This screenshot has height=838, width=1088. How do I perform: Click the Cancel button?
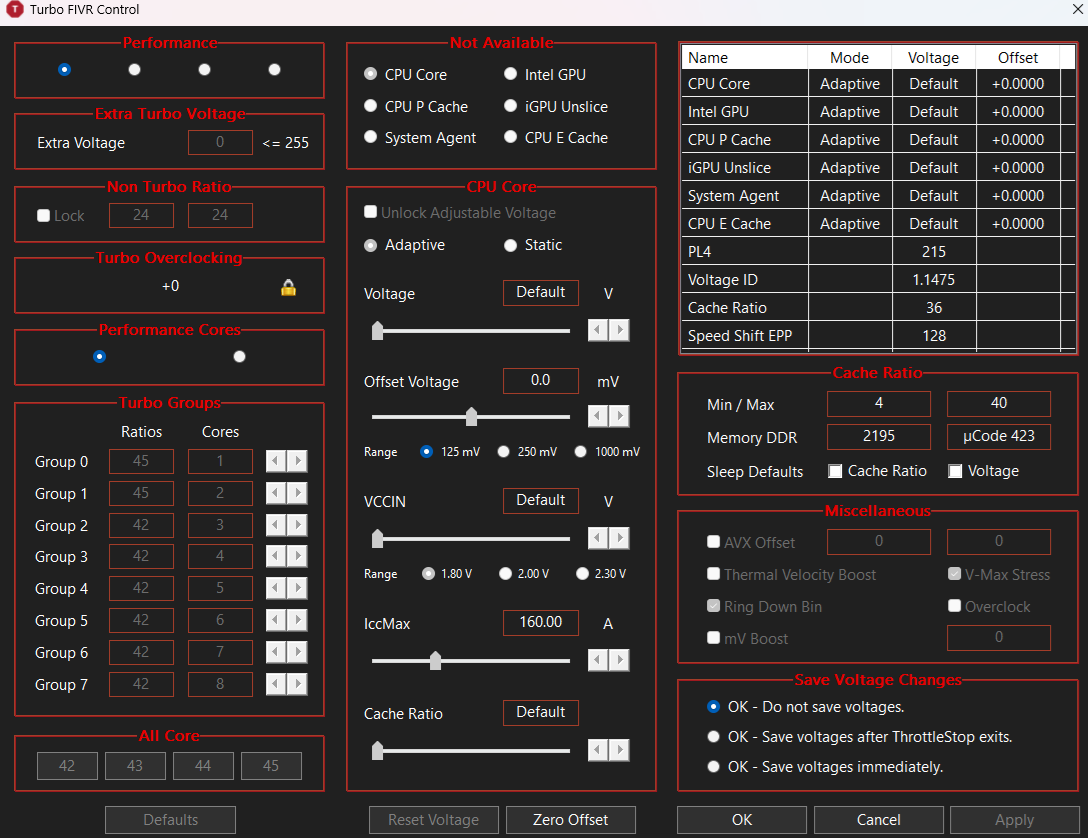coord(878,820)
